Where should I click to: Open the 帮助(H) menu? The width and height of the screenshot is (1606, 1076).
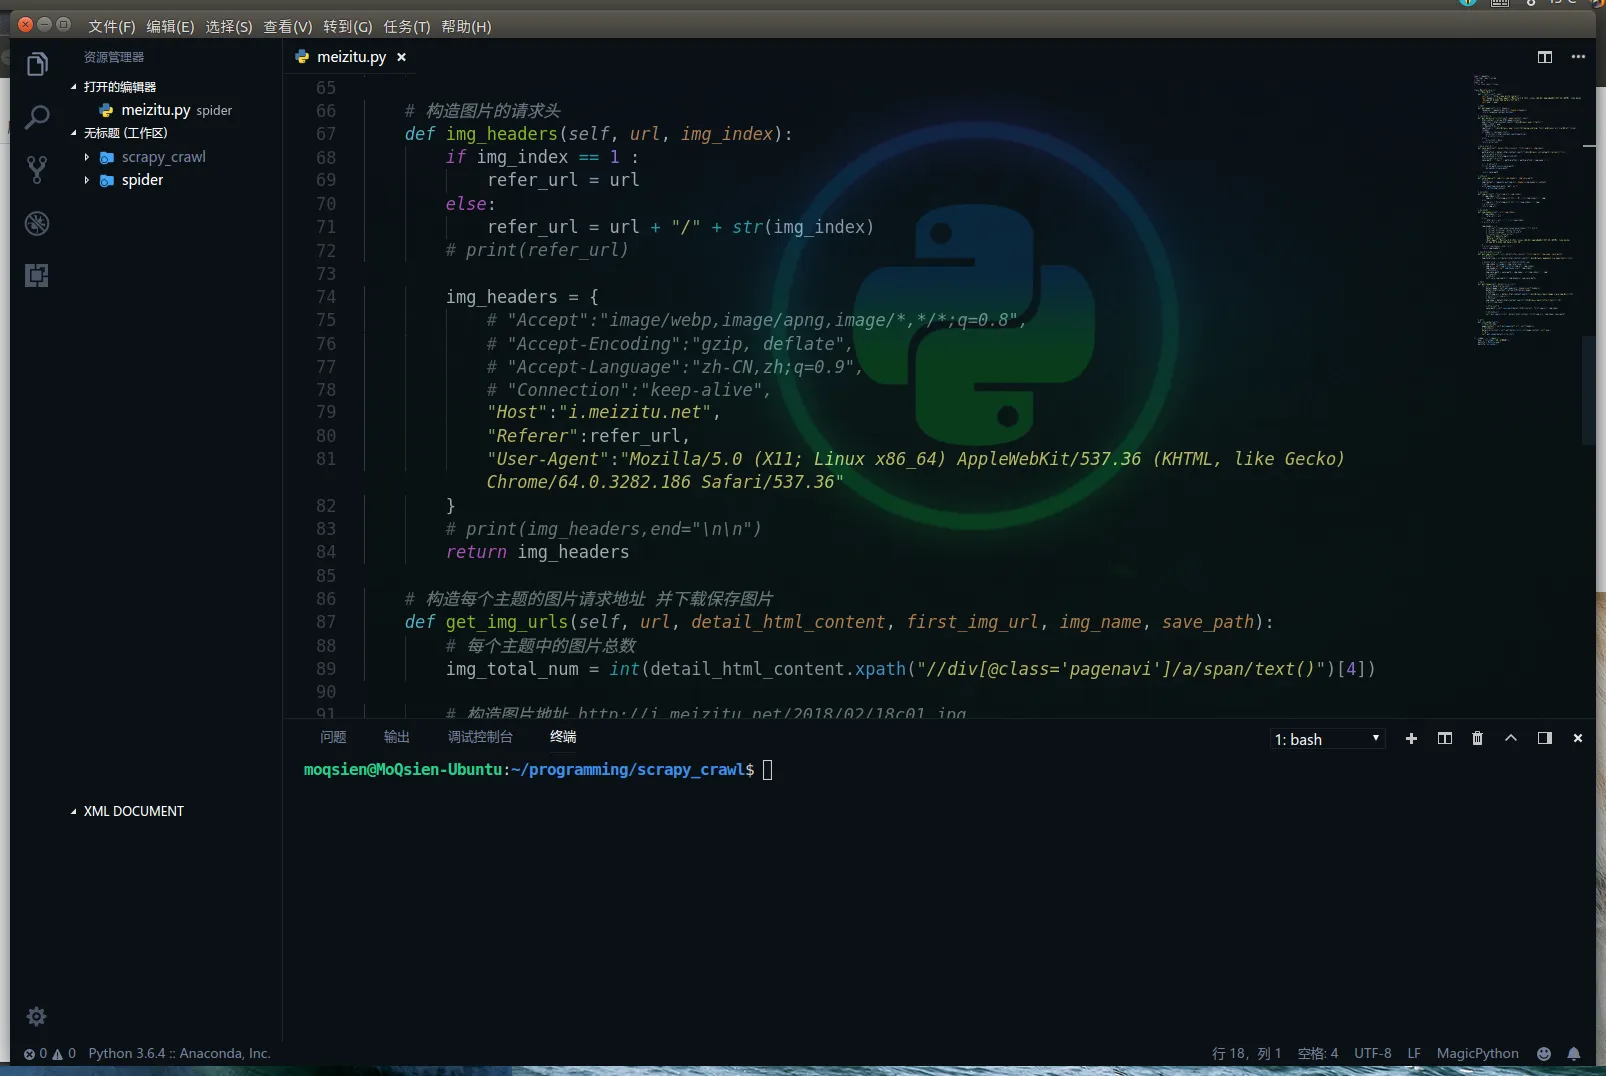466,26
